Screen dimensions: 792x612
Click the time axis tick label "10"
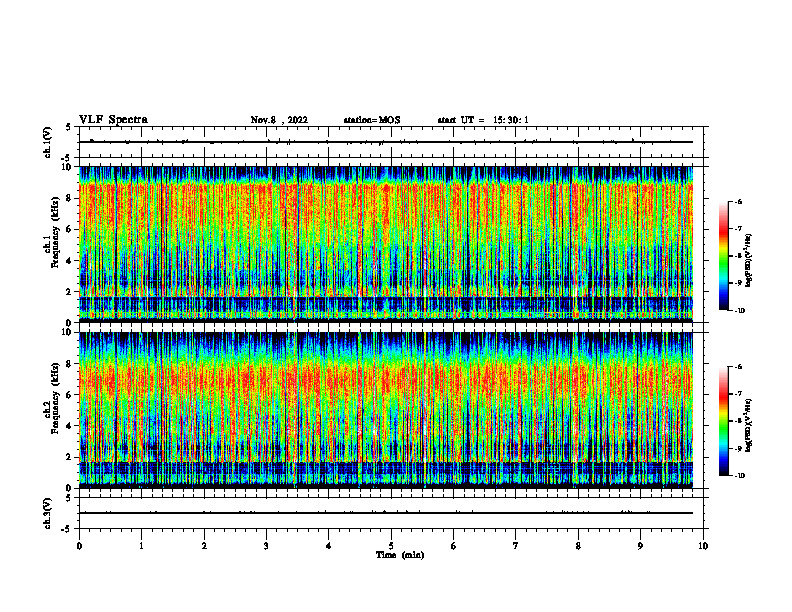703,546
